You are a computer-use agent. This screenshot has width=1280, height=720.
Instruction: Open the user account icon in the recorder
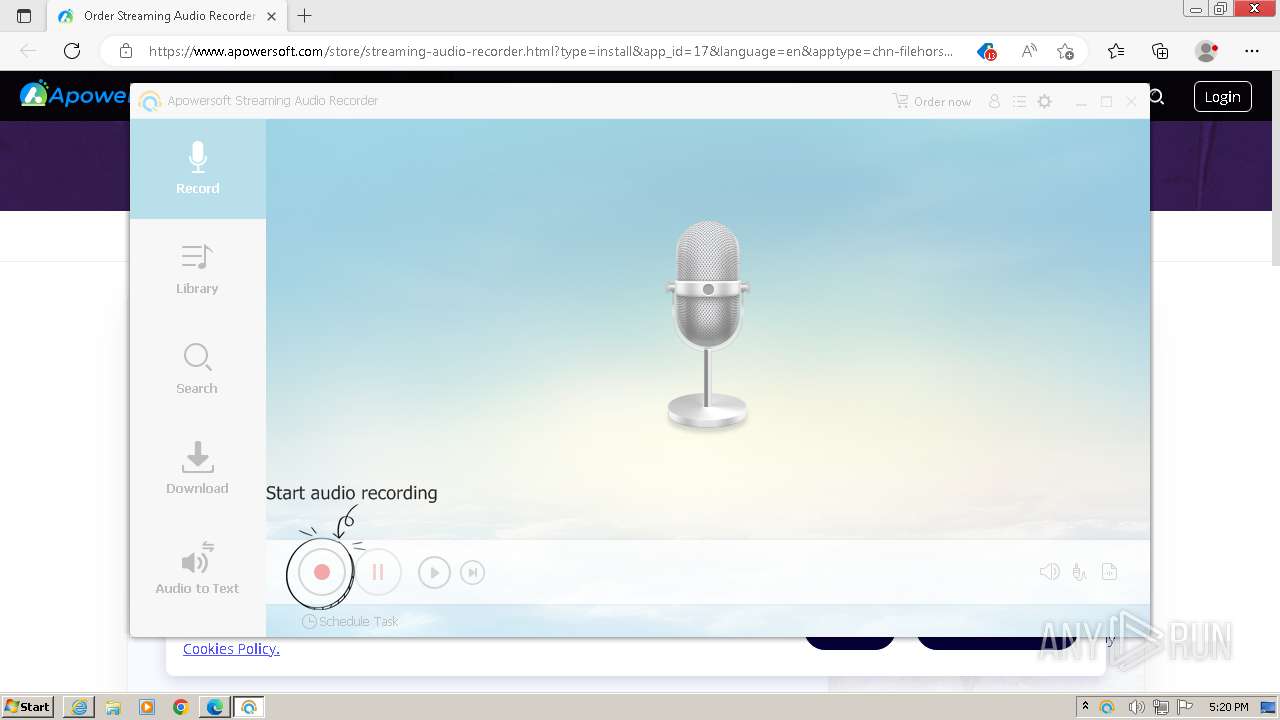tap(994, 101)
